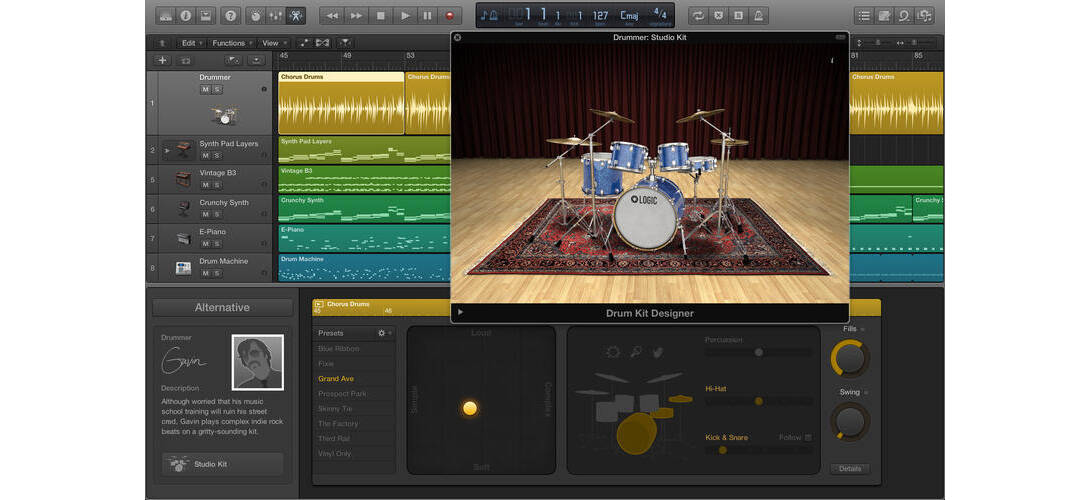
Task: Toggle Cycle mode button
Action: click(698, 15)
